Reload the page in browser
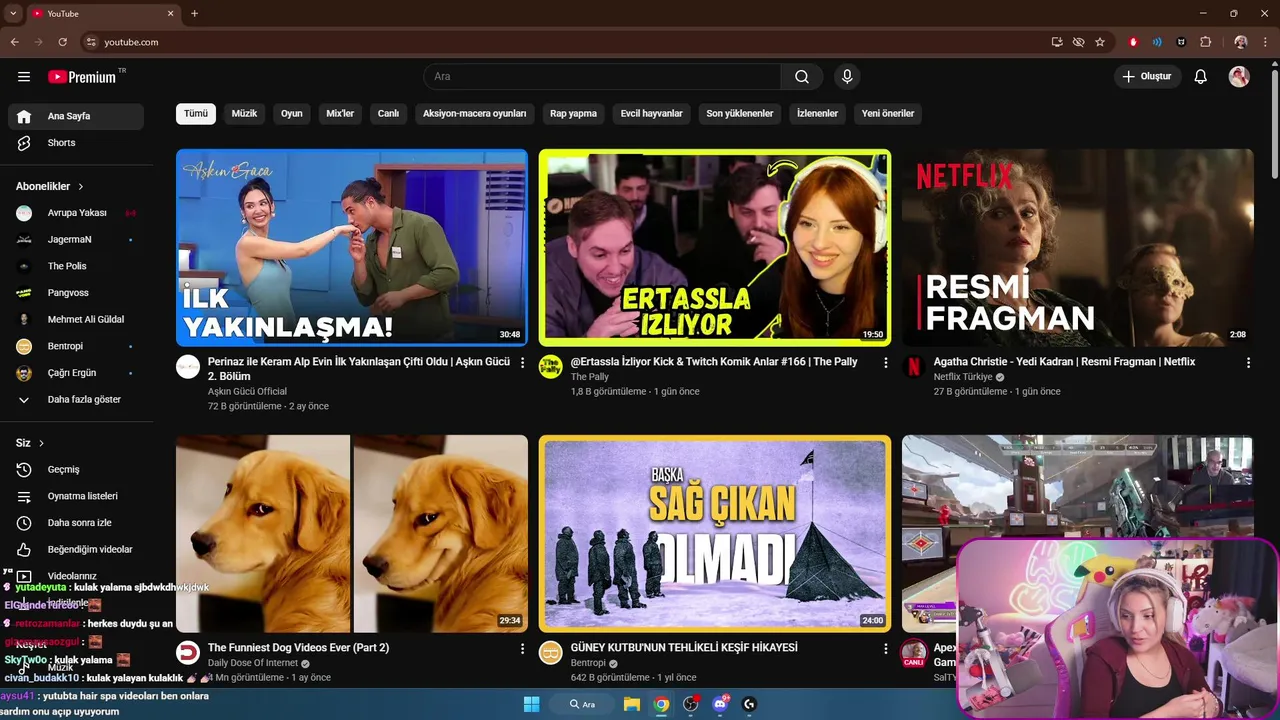1280x720 pixels. 62,42
